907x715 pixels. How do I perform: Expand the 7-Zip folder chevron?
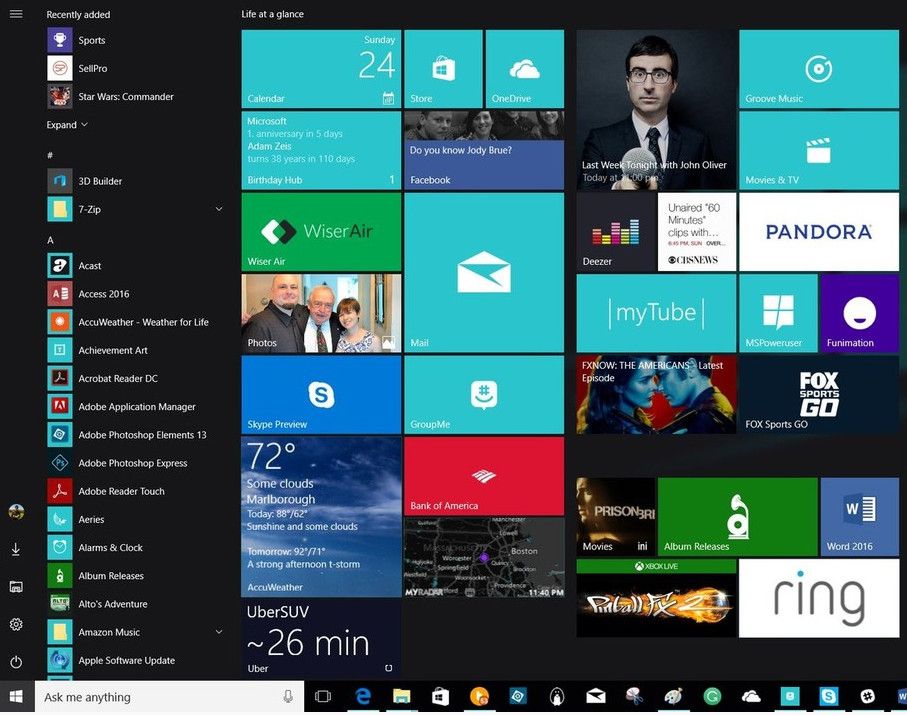click(219, 209)
